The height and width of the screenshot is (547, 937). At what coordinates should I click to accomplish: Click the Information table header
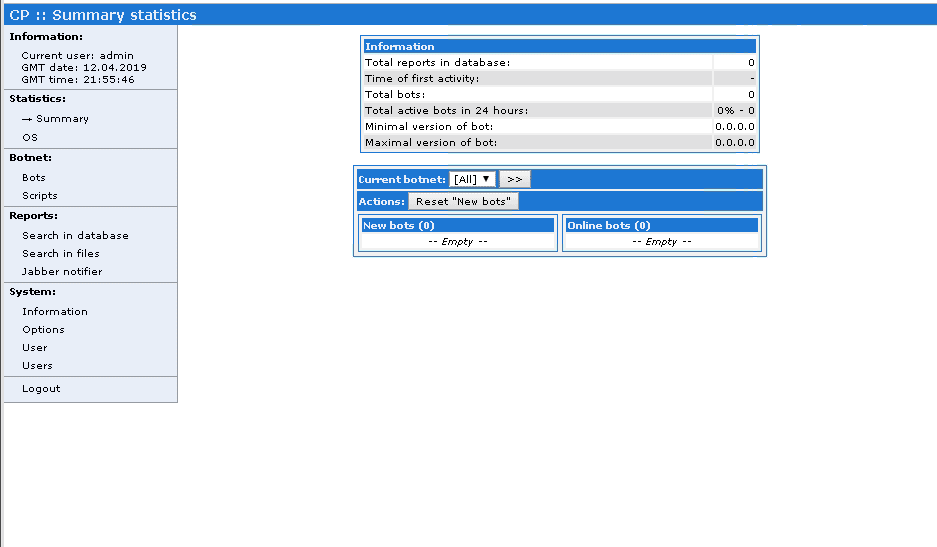559,46
